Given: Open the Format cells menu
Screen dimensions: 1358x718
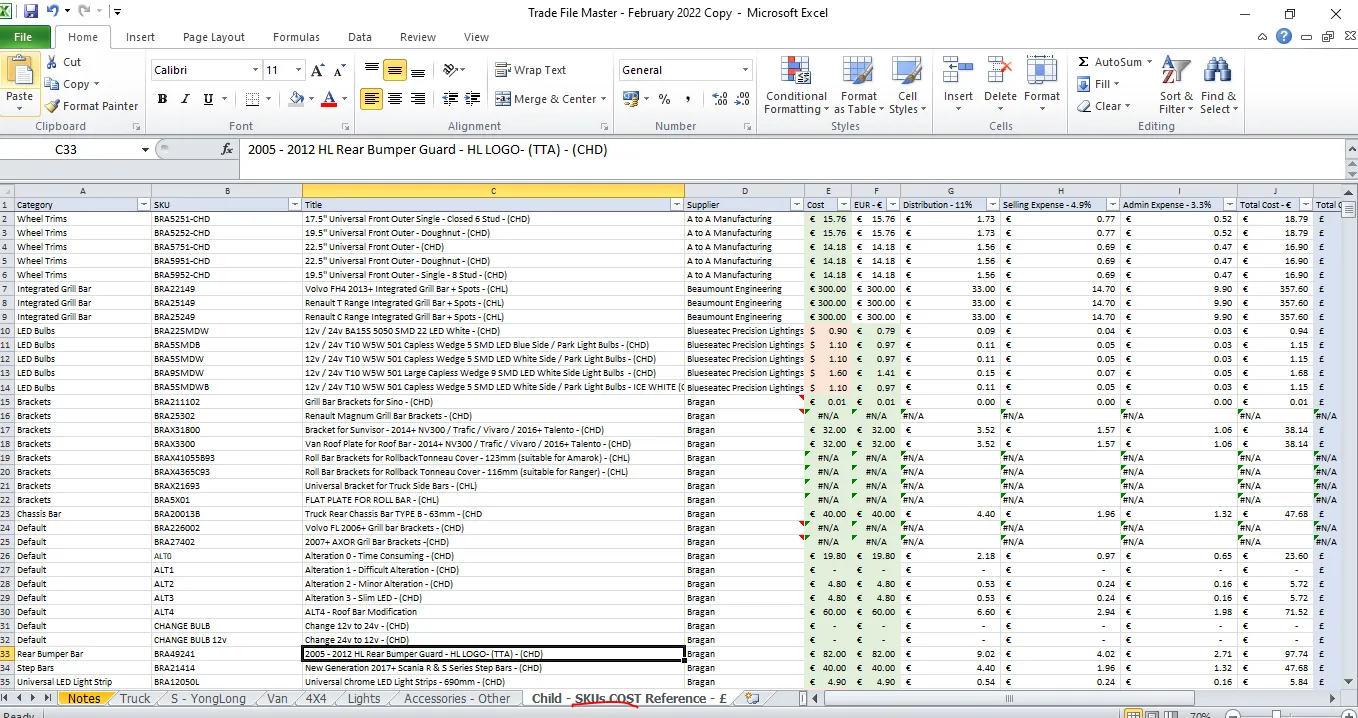Looking at the screenshot, I should coord(1042,86).
